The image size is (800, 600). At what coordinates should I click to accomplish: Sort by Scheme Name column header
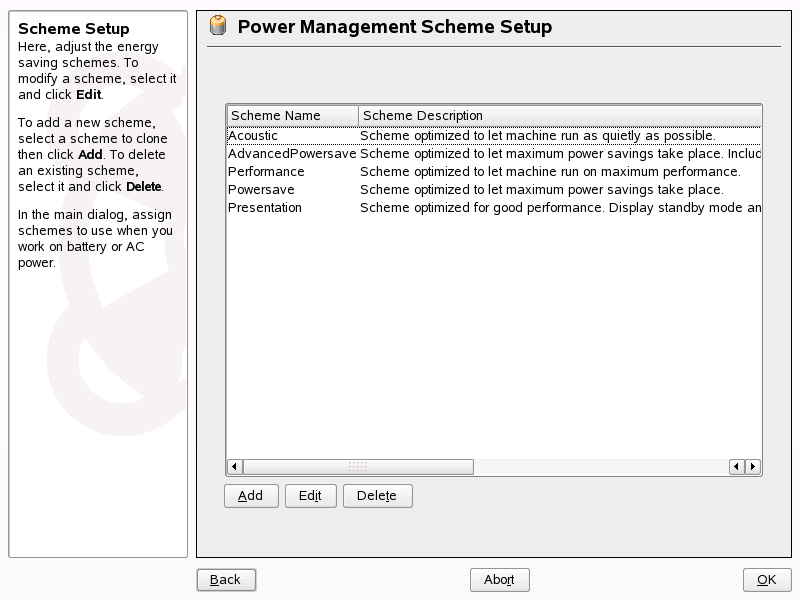click(x=293, y=116)
